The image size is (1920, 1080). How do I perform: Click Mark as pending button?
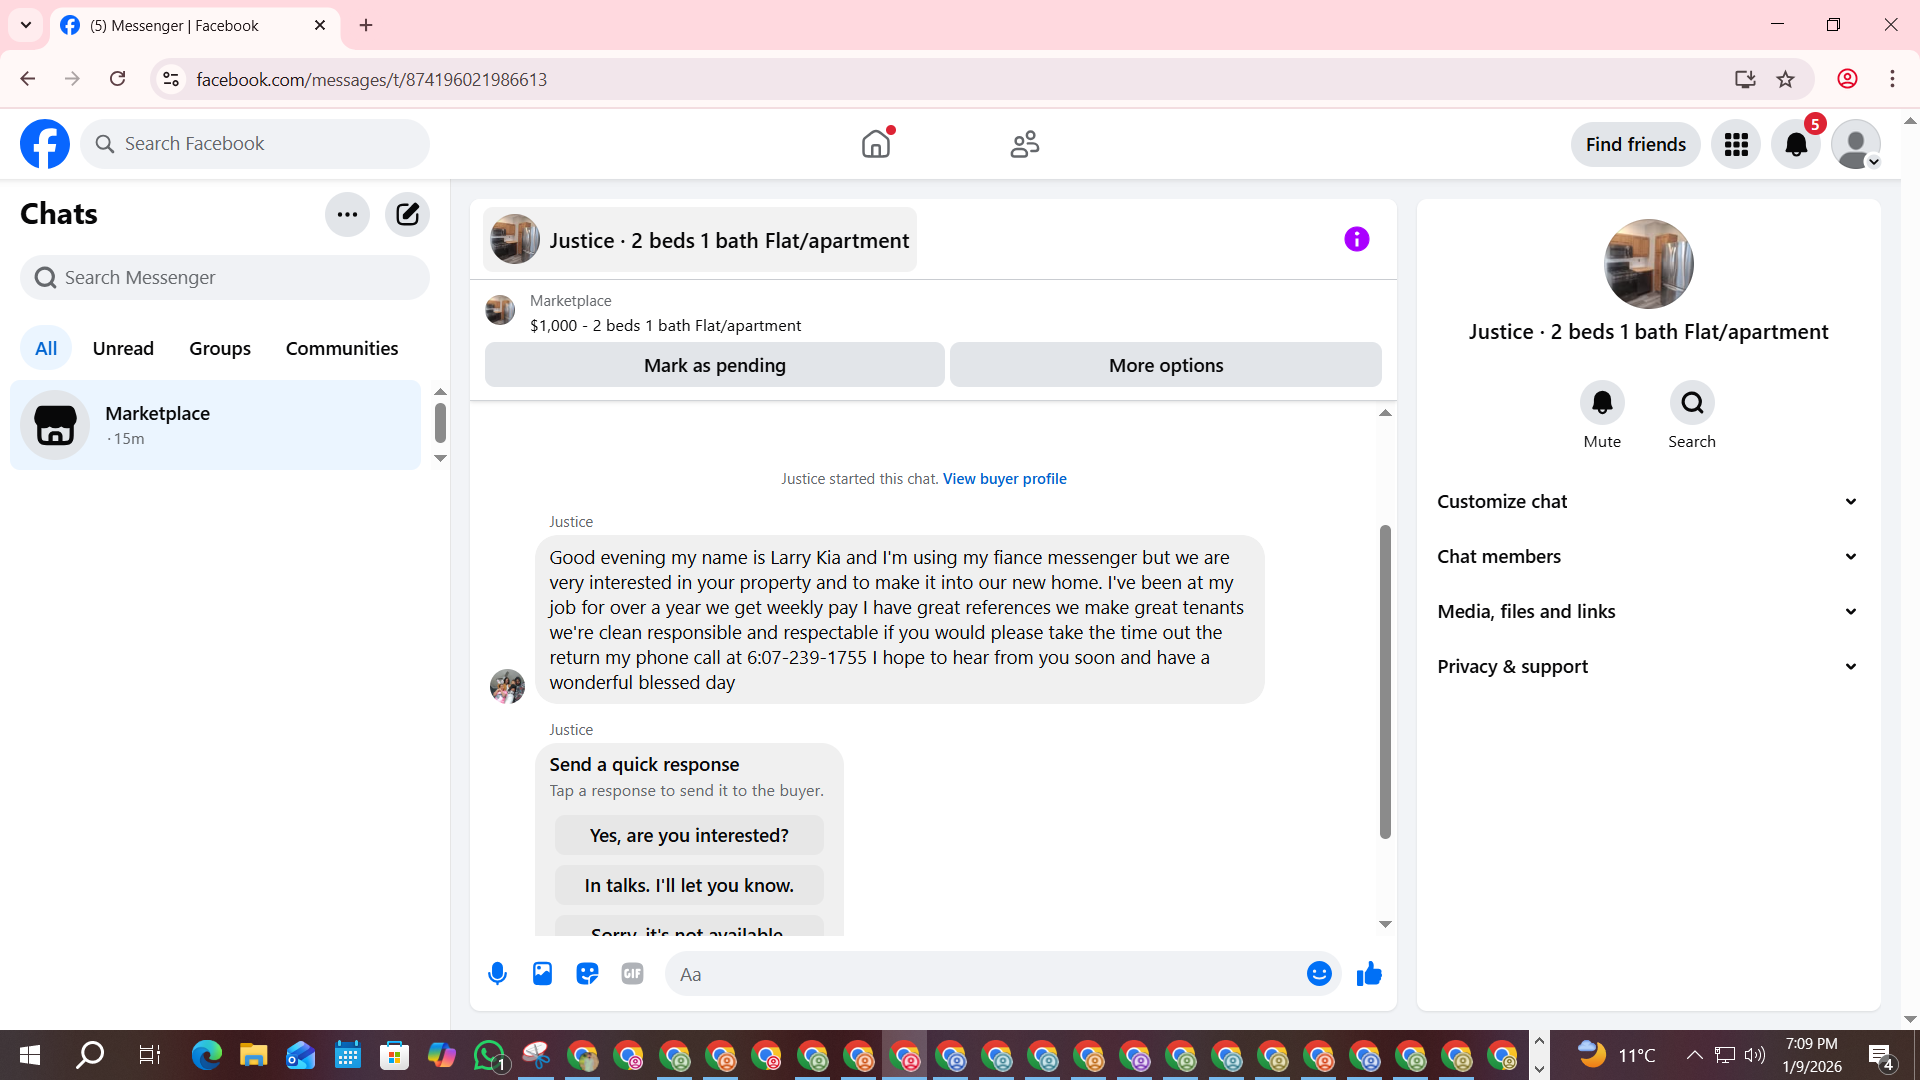click(x=714, y=365)
